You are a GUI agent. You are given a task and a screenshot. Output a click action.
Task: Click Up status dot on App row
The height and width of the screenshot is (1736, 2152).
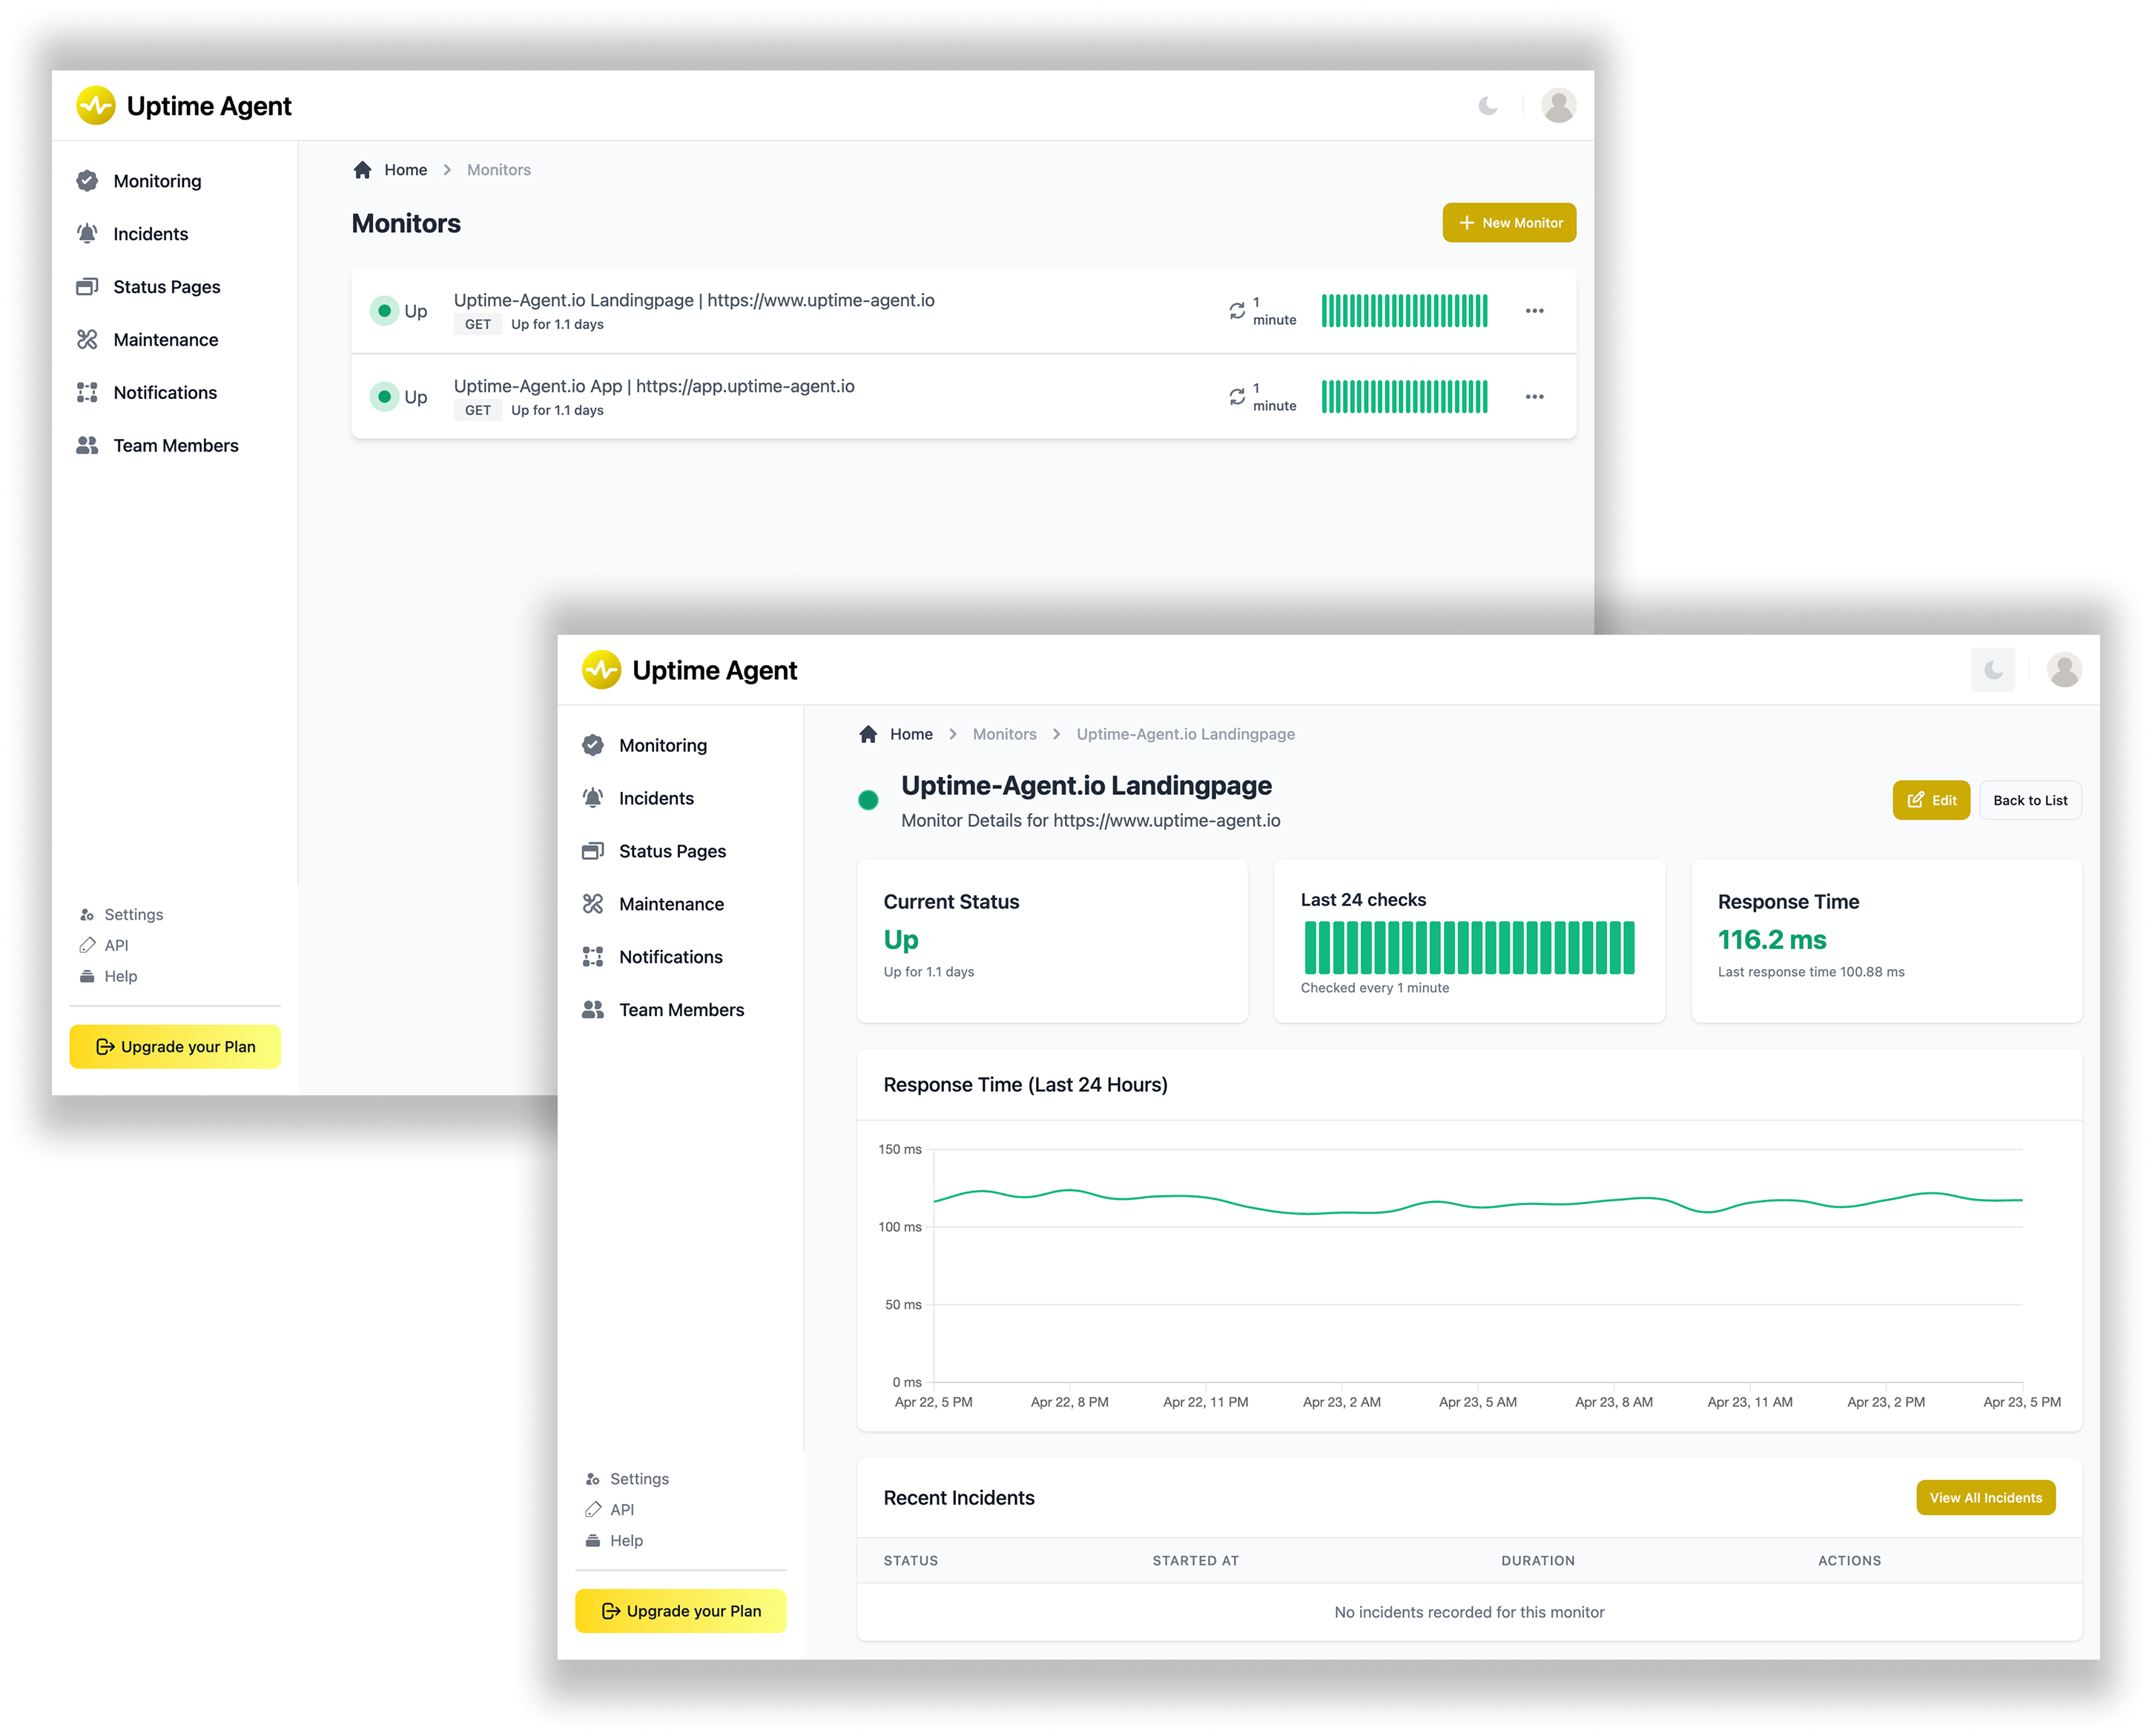click(384, 397)
